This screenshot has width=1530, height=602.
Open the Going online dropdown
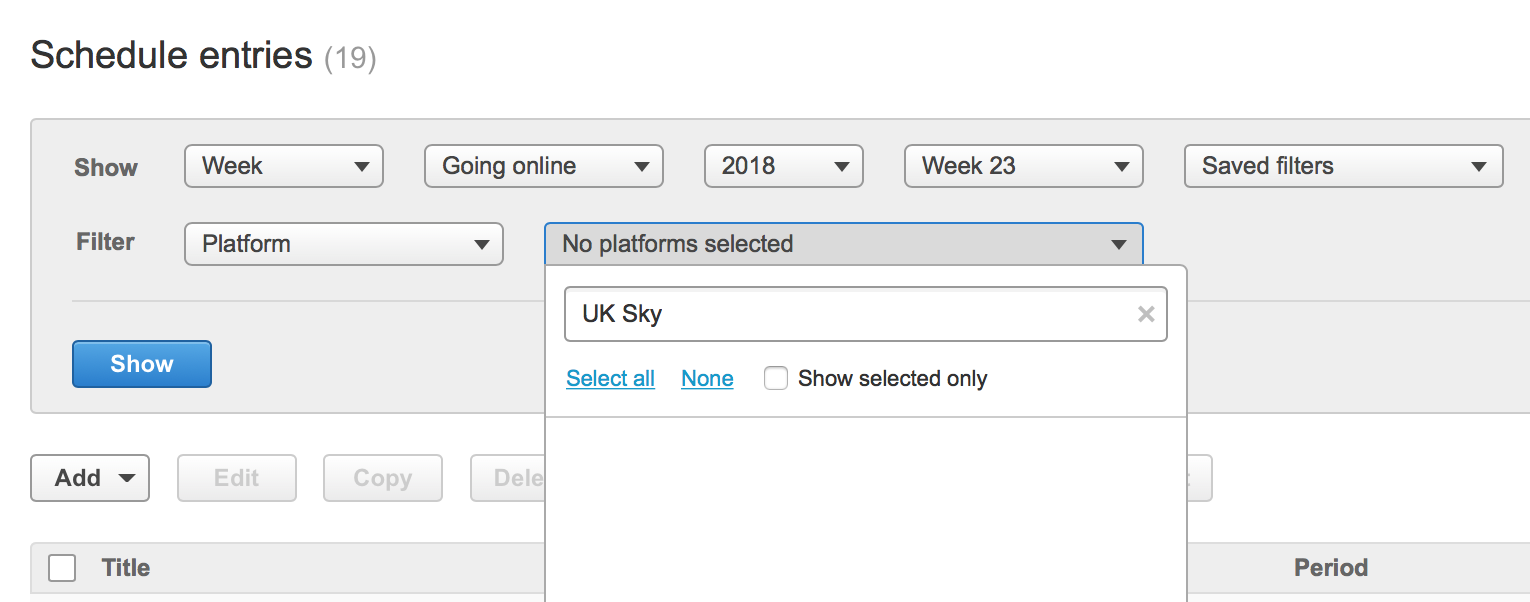click(x=543, y=166)
